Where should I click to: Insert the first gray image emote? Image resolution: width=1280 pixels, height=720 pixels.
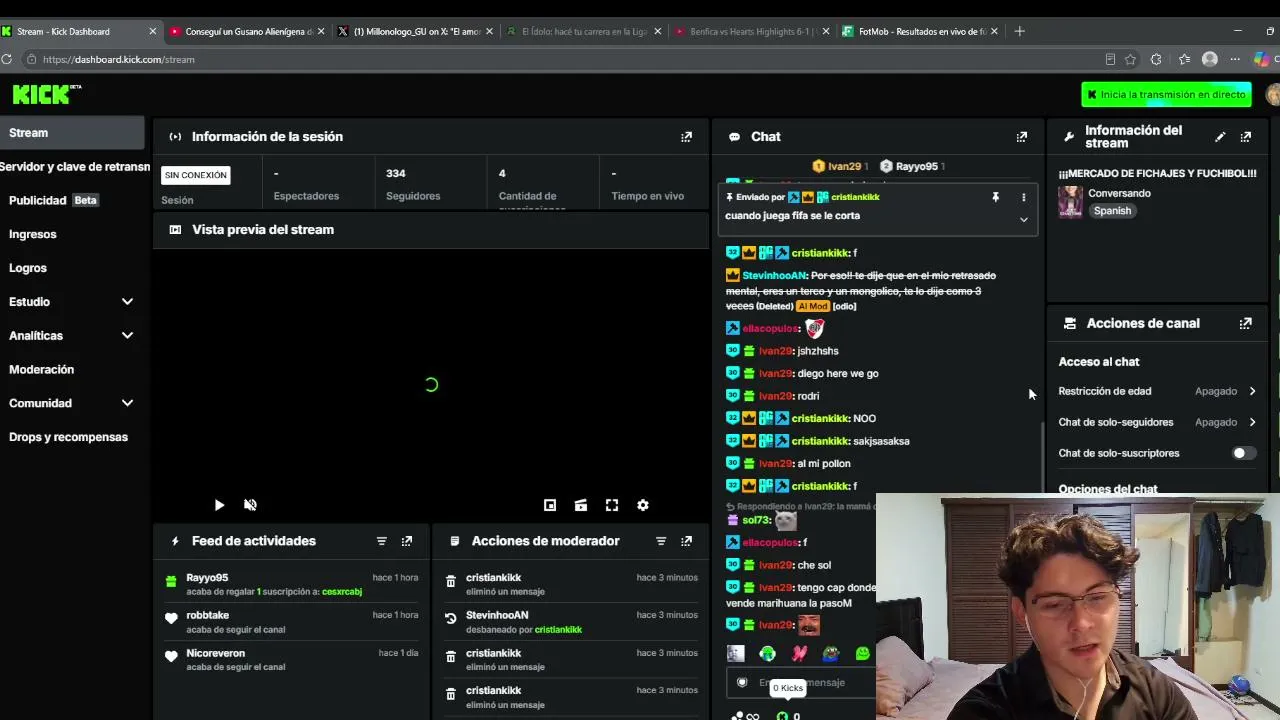735,654
